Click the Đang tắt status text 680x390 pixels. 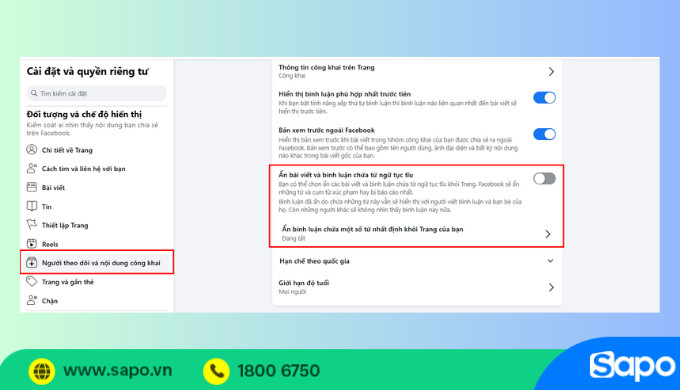(294, 238)
